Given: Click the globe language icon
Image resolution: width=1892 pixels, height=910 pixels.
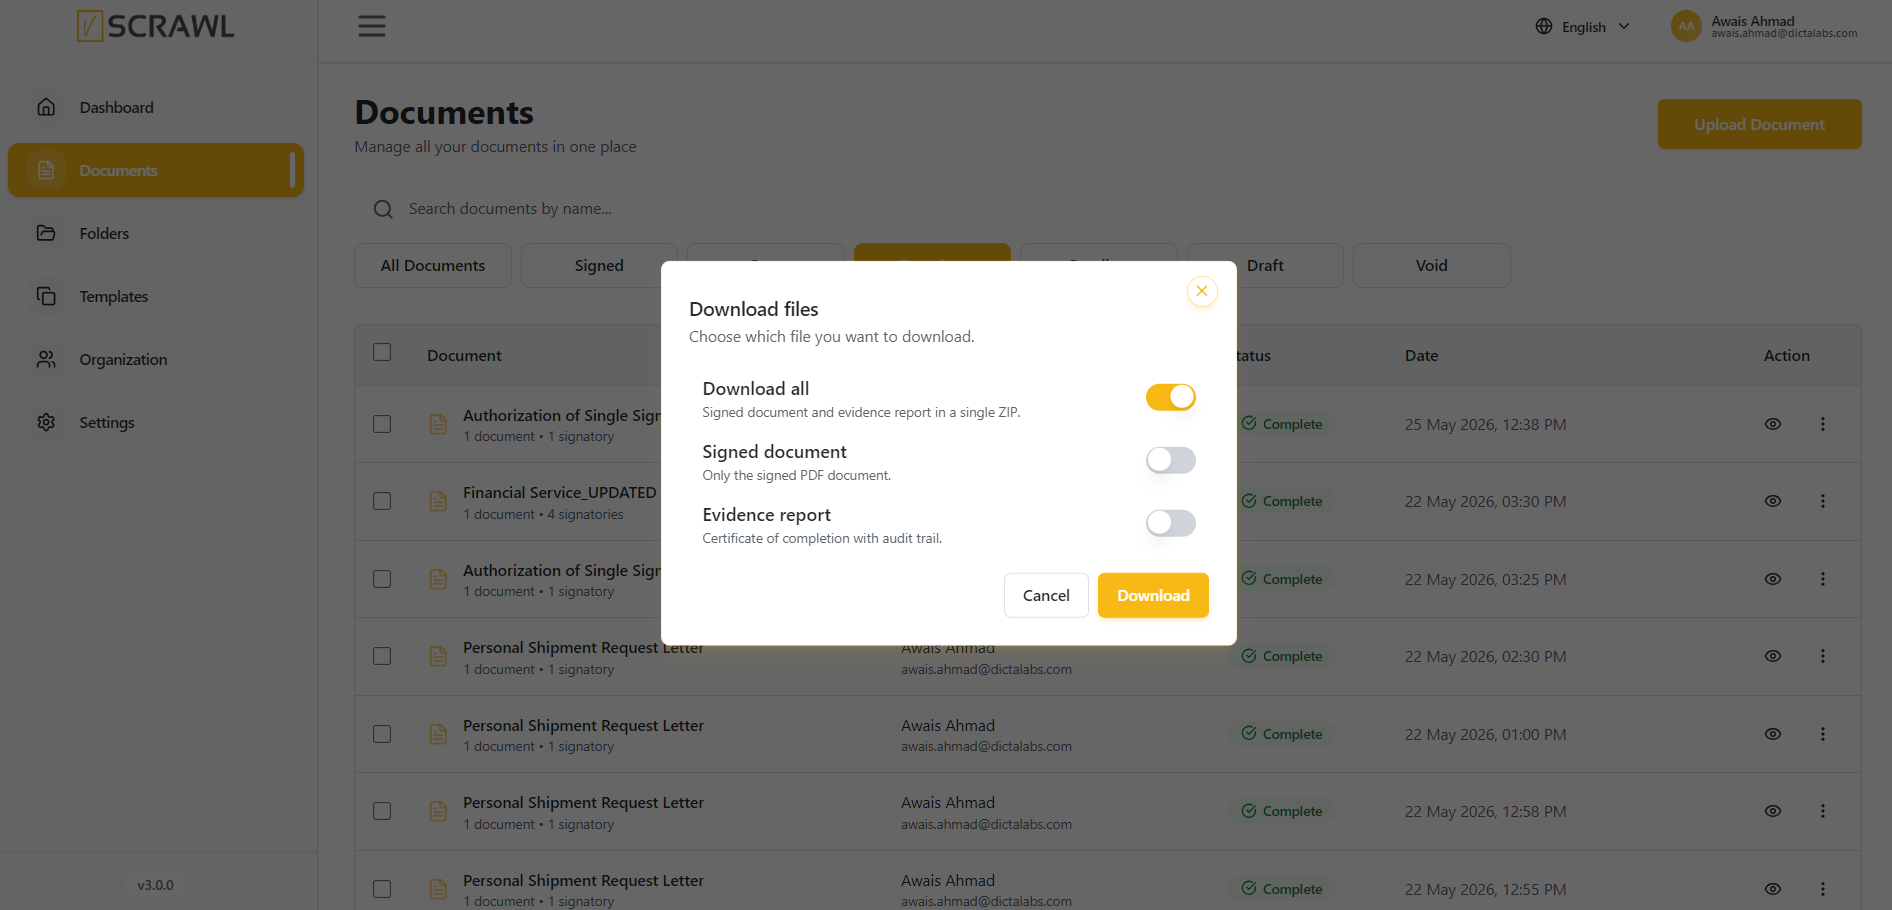Looking at the screenshot, I should pos(1544,27).
